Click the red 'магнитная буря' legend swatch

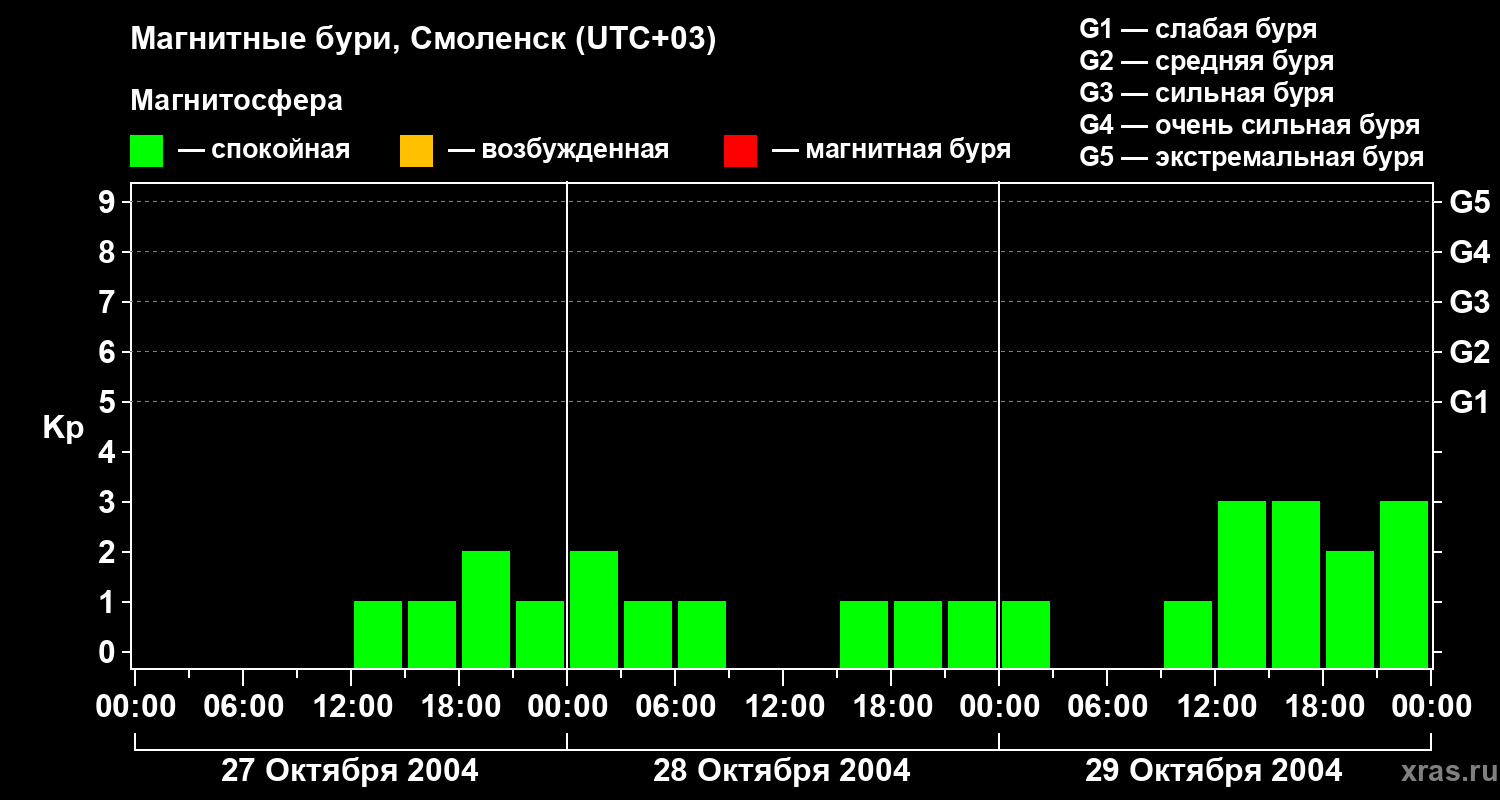740,151
